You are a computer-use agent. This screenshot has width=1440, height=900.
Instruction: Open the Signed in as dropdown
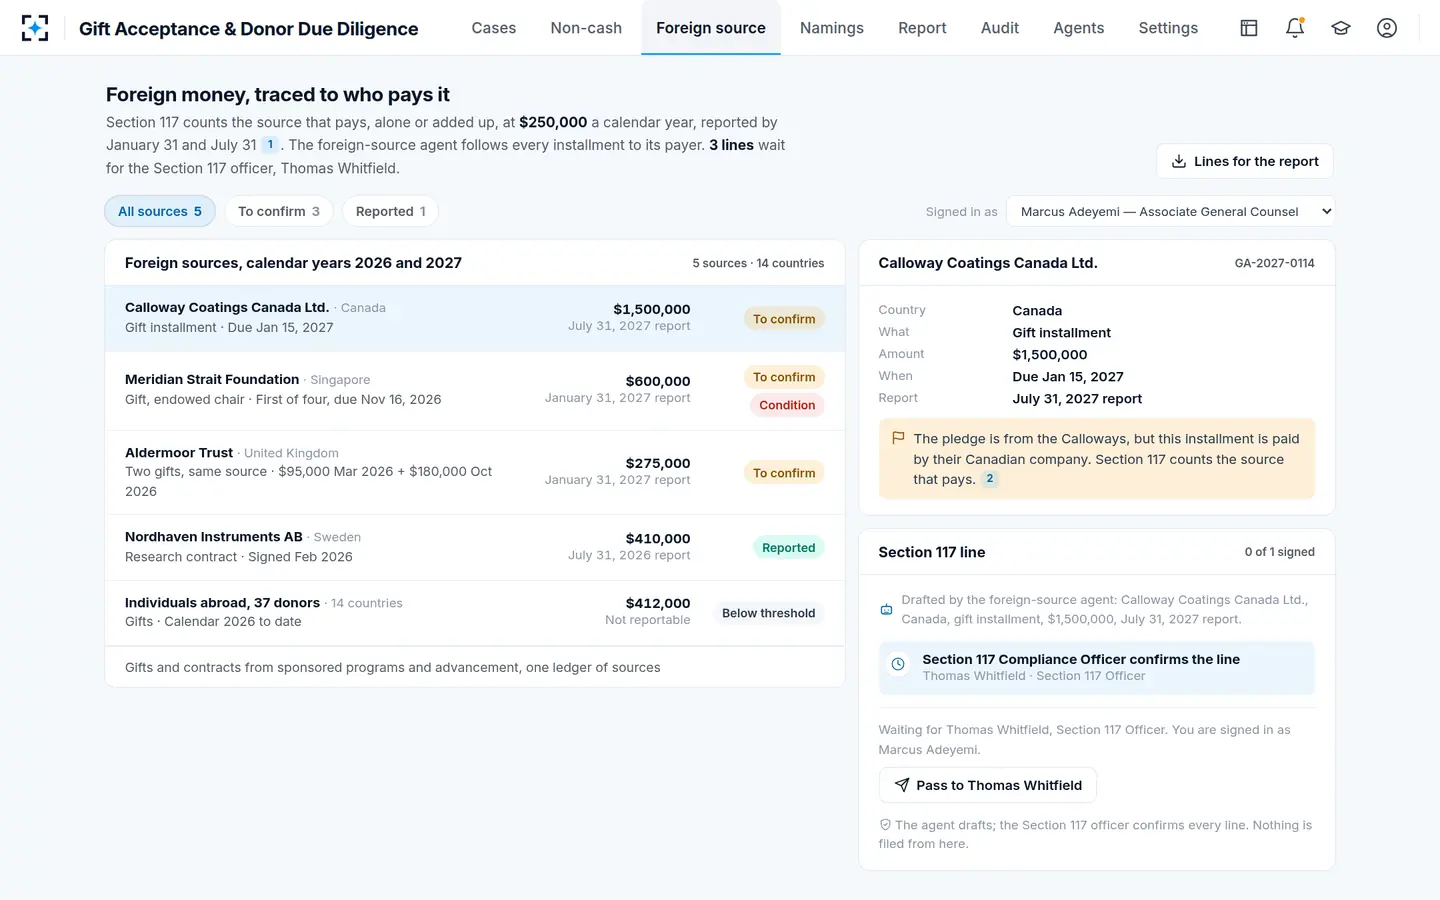coord(1171,211)
